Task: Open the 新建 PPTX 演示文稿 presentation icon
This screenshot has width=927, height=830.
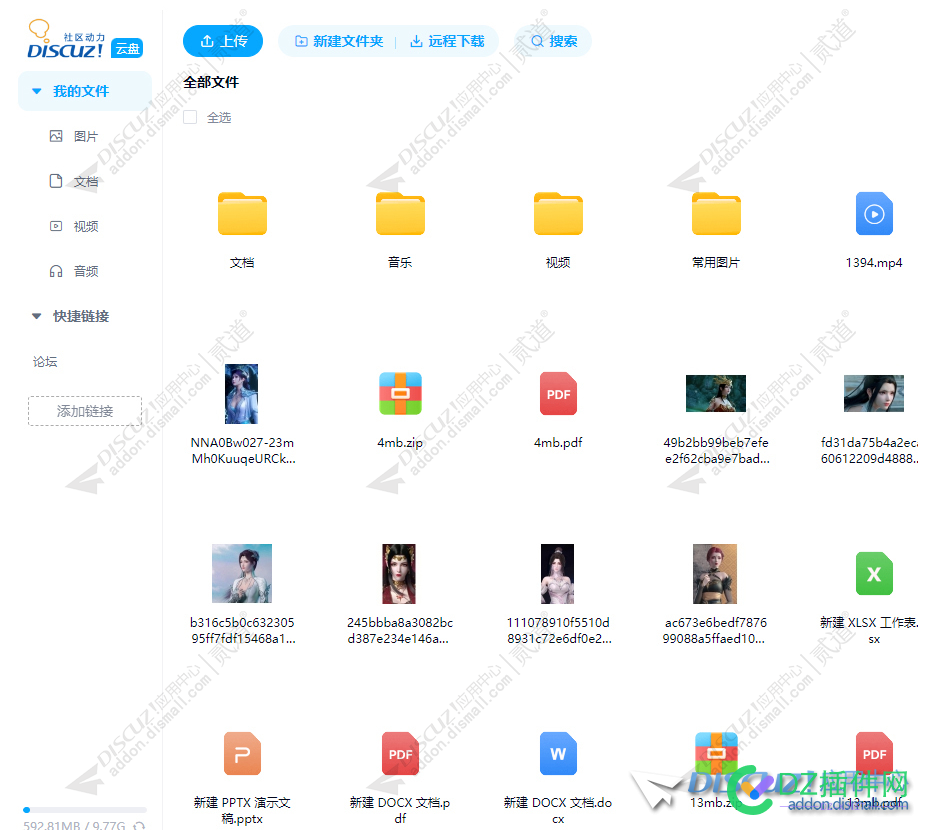Action: coord(242,754)
